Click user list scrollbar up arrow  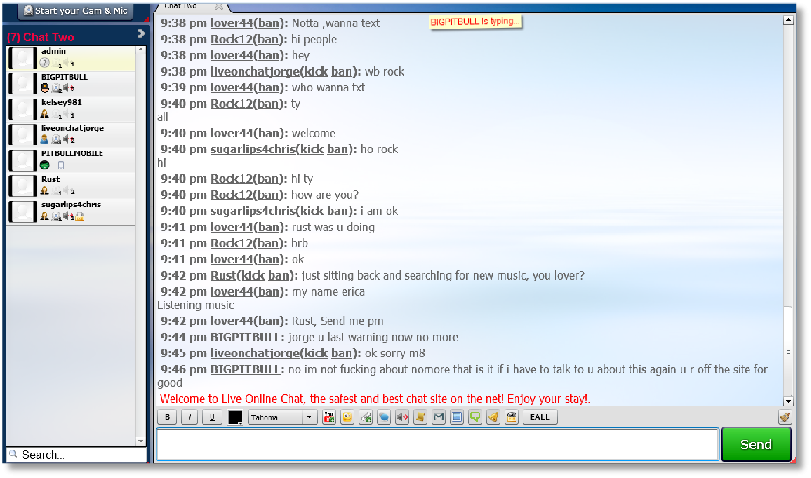(140, 49)
